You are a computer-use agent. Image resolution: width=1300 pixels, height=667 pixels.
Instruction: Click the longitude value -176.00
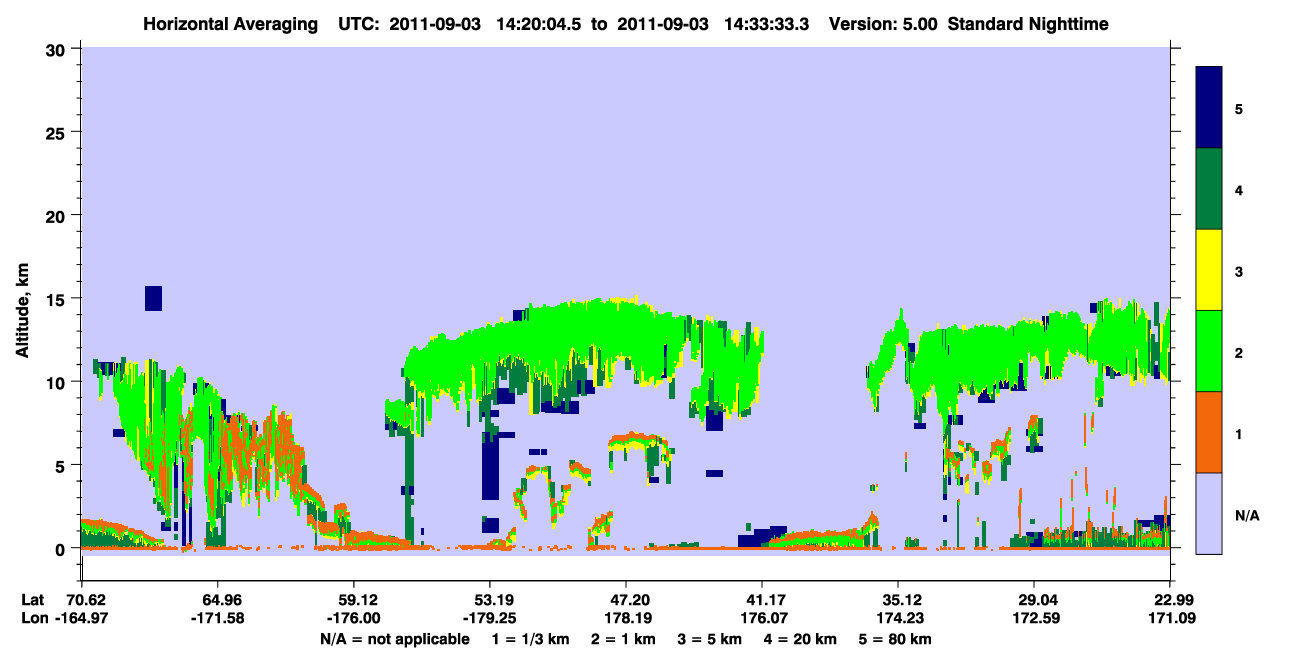coord(353,618)
